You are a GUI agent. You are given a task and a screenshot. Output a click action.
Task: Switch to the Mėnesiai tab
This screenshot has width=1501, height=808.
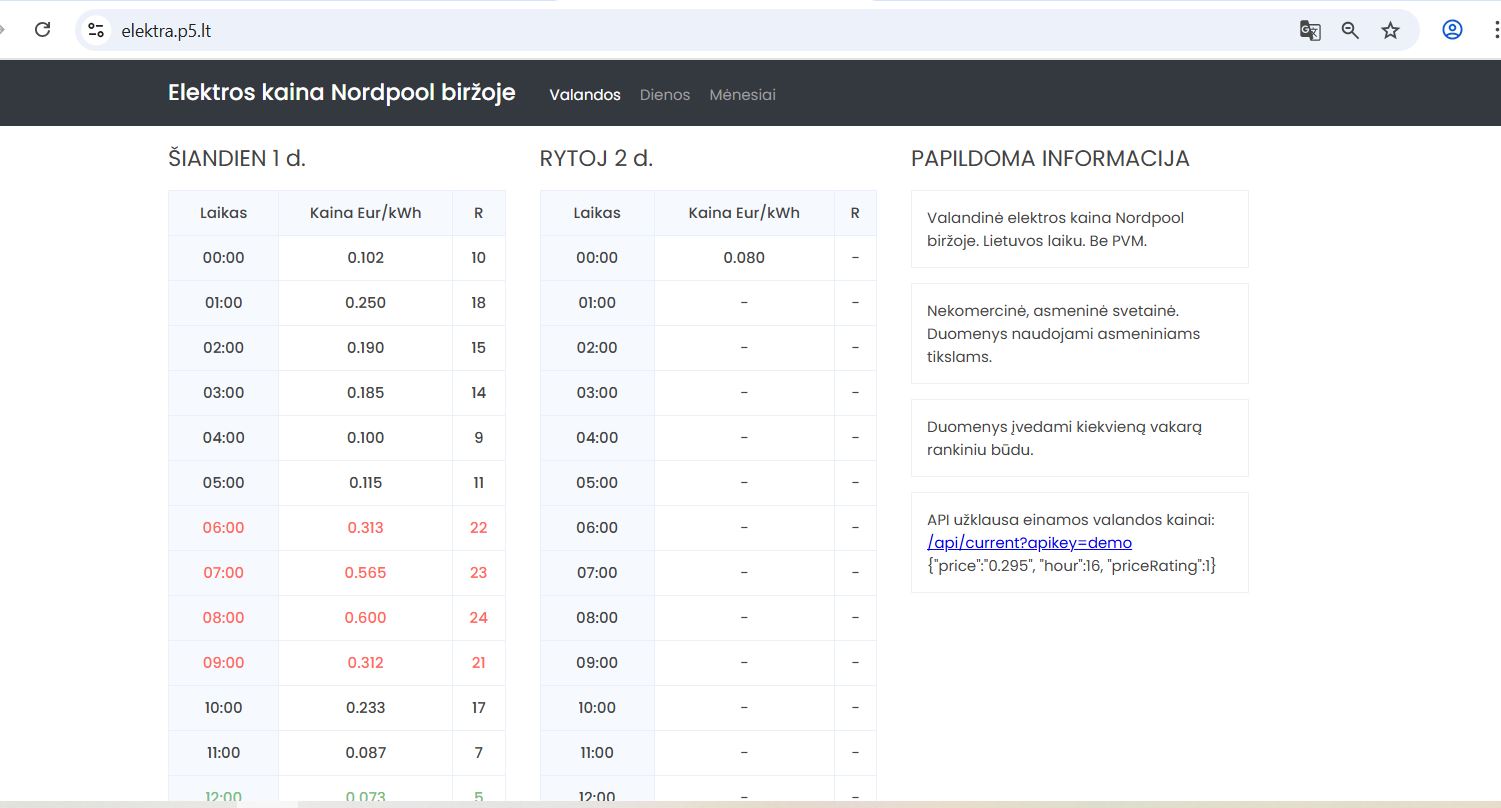[x=742, y=95]
